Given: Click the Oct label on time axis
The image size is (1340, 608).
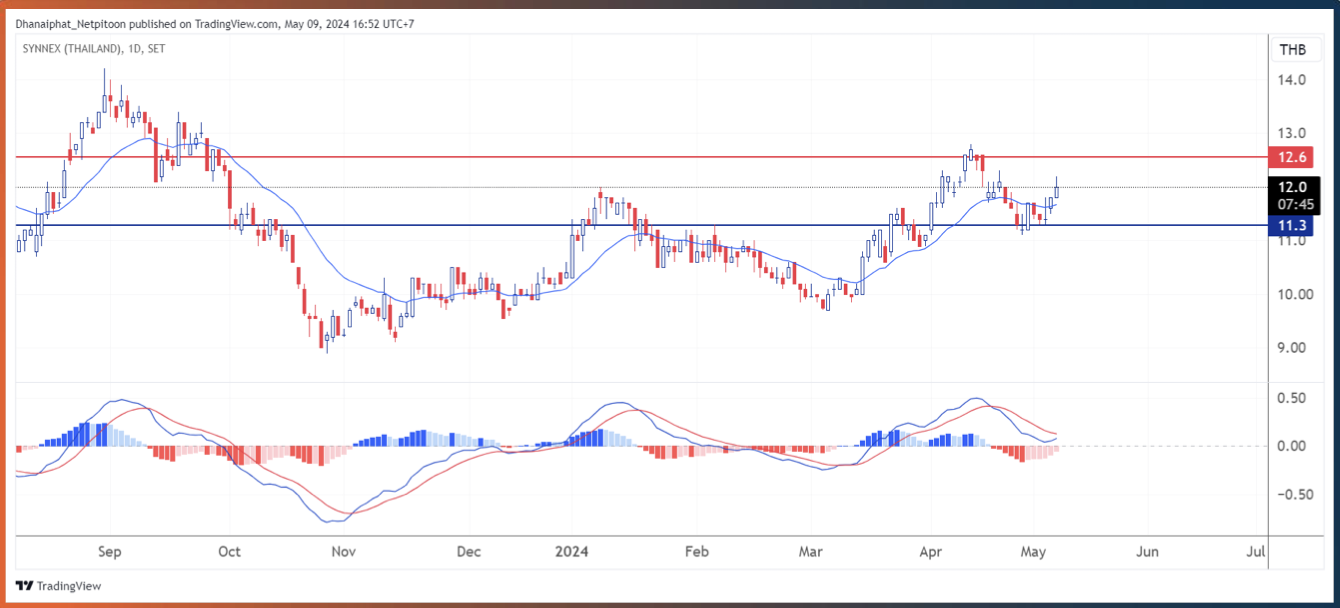Looking at the screenshot, I should pyautogui.click(x=230, y=552).
